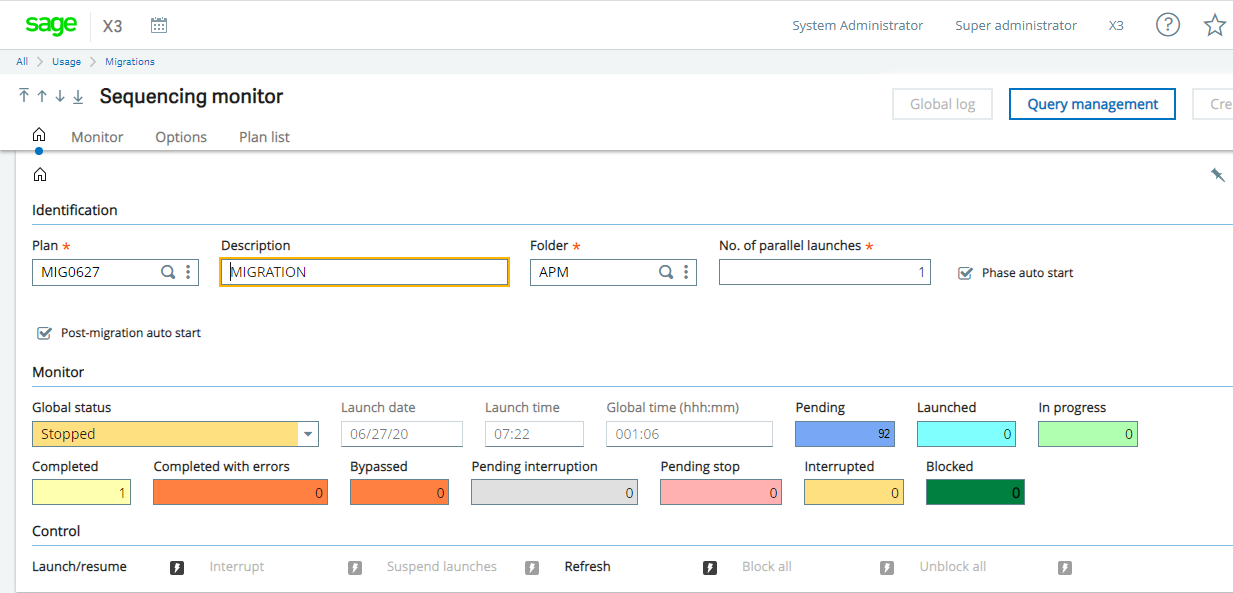Click the pin icon in panel

1217,175
